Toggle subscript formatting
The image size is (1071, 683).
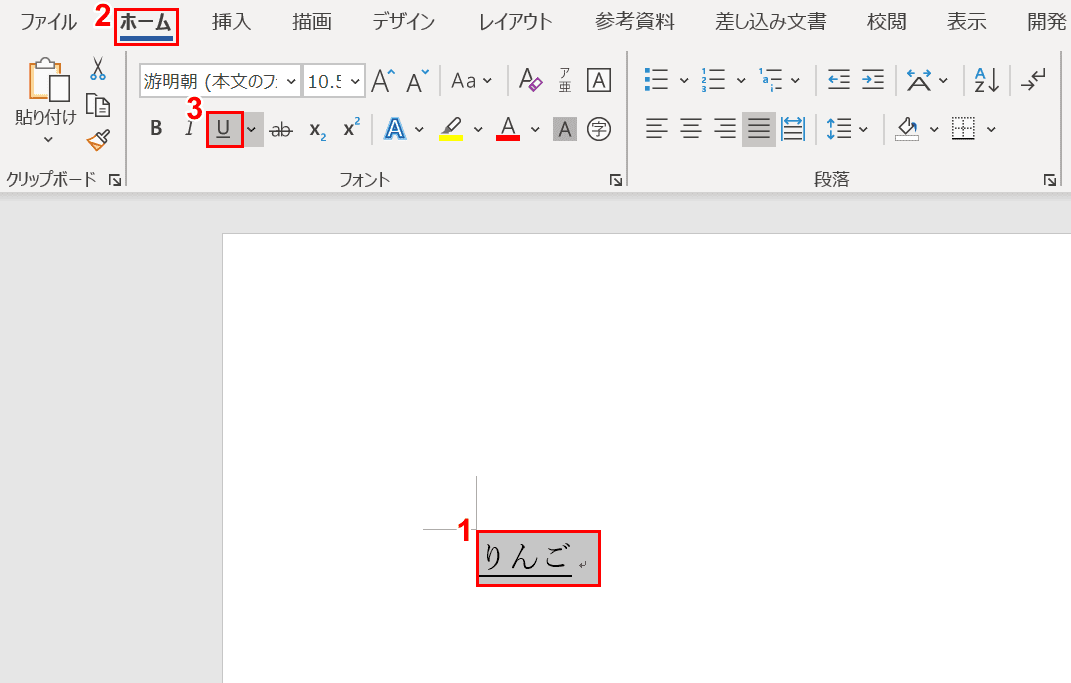pos(317,129)
